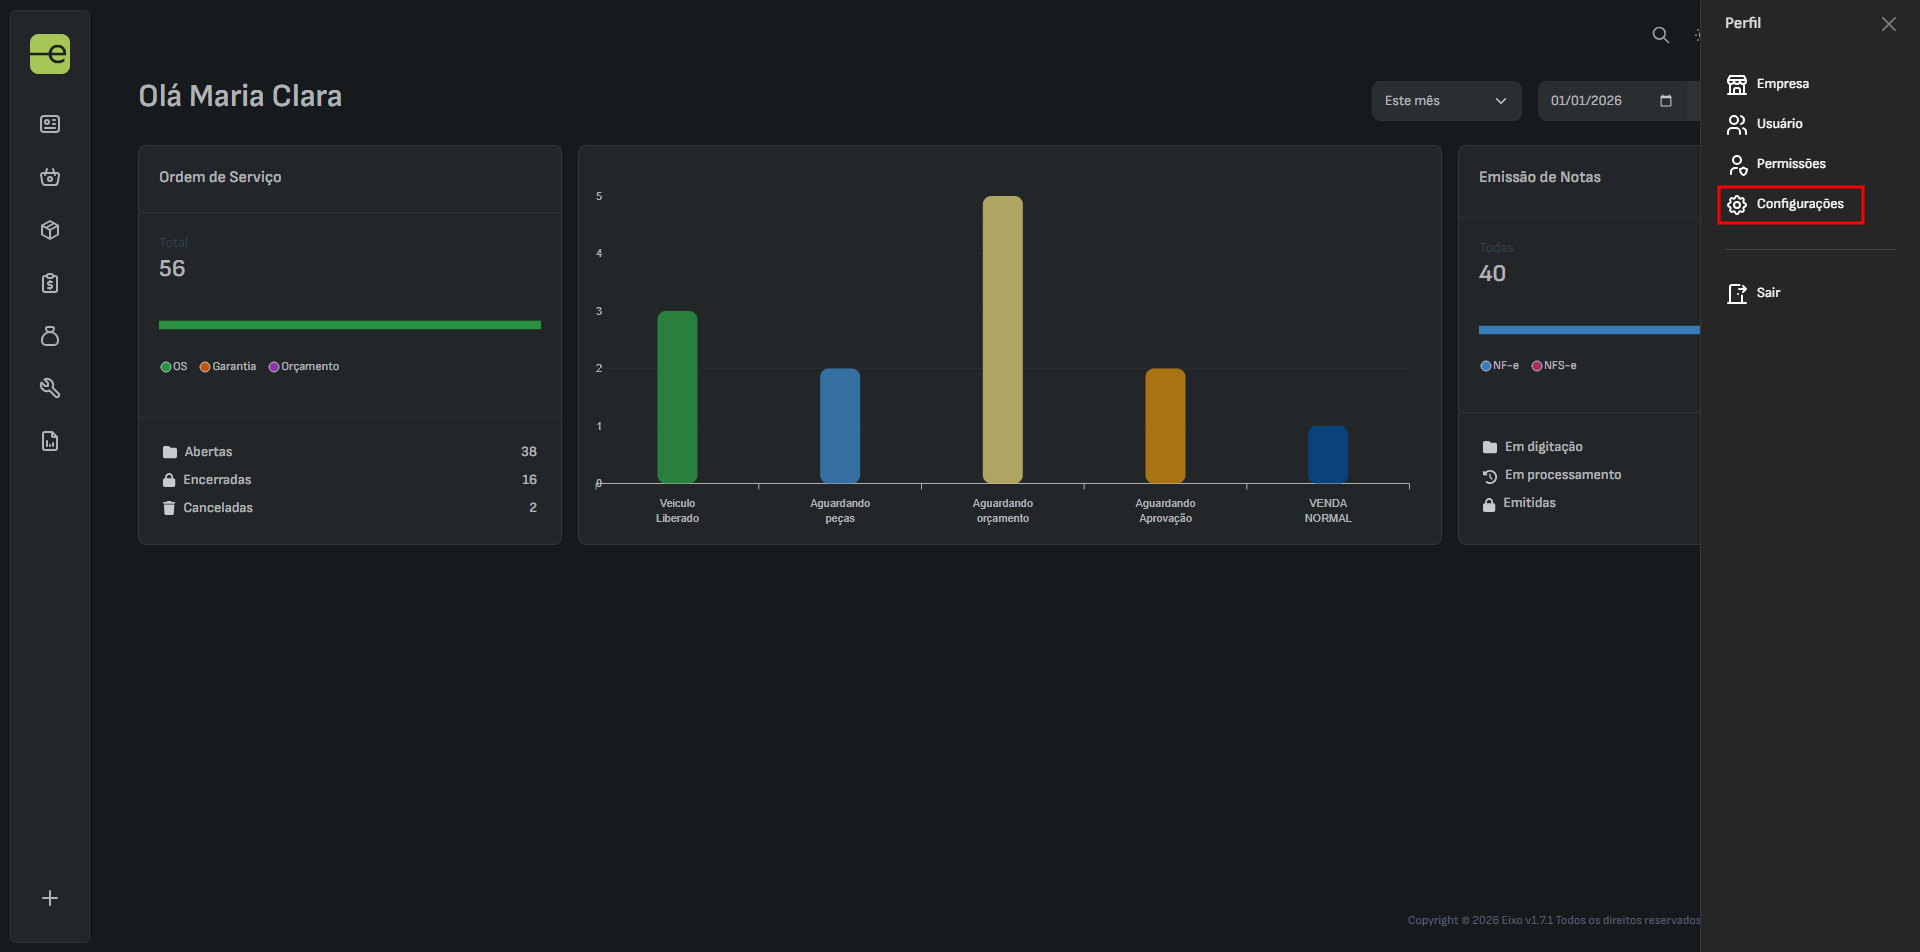Open the report document chart sidebar icon
Viewport: 1920px width, 952px height.
[x=50, y=441]
